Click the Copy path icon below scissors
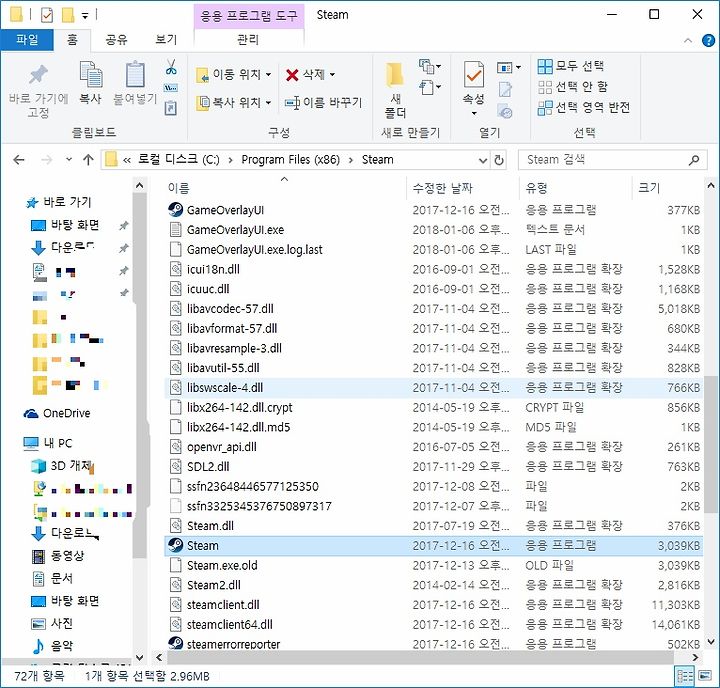Screen dimensions: 720x688 pyautogui.click(x=171, y=88)
